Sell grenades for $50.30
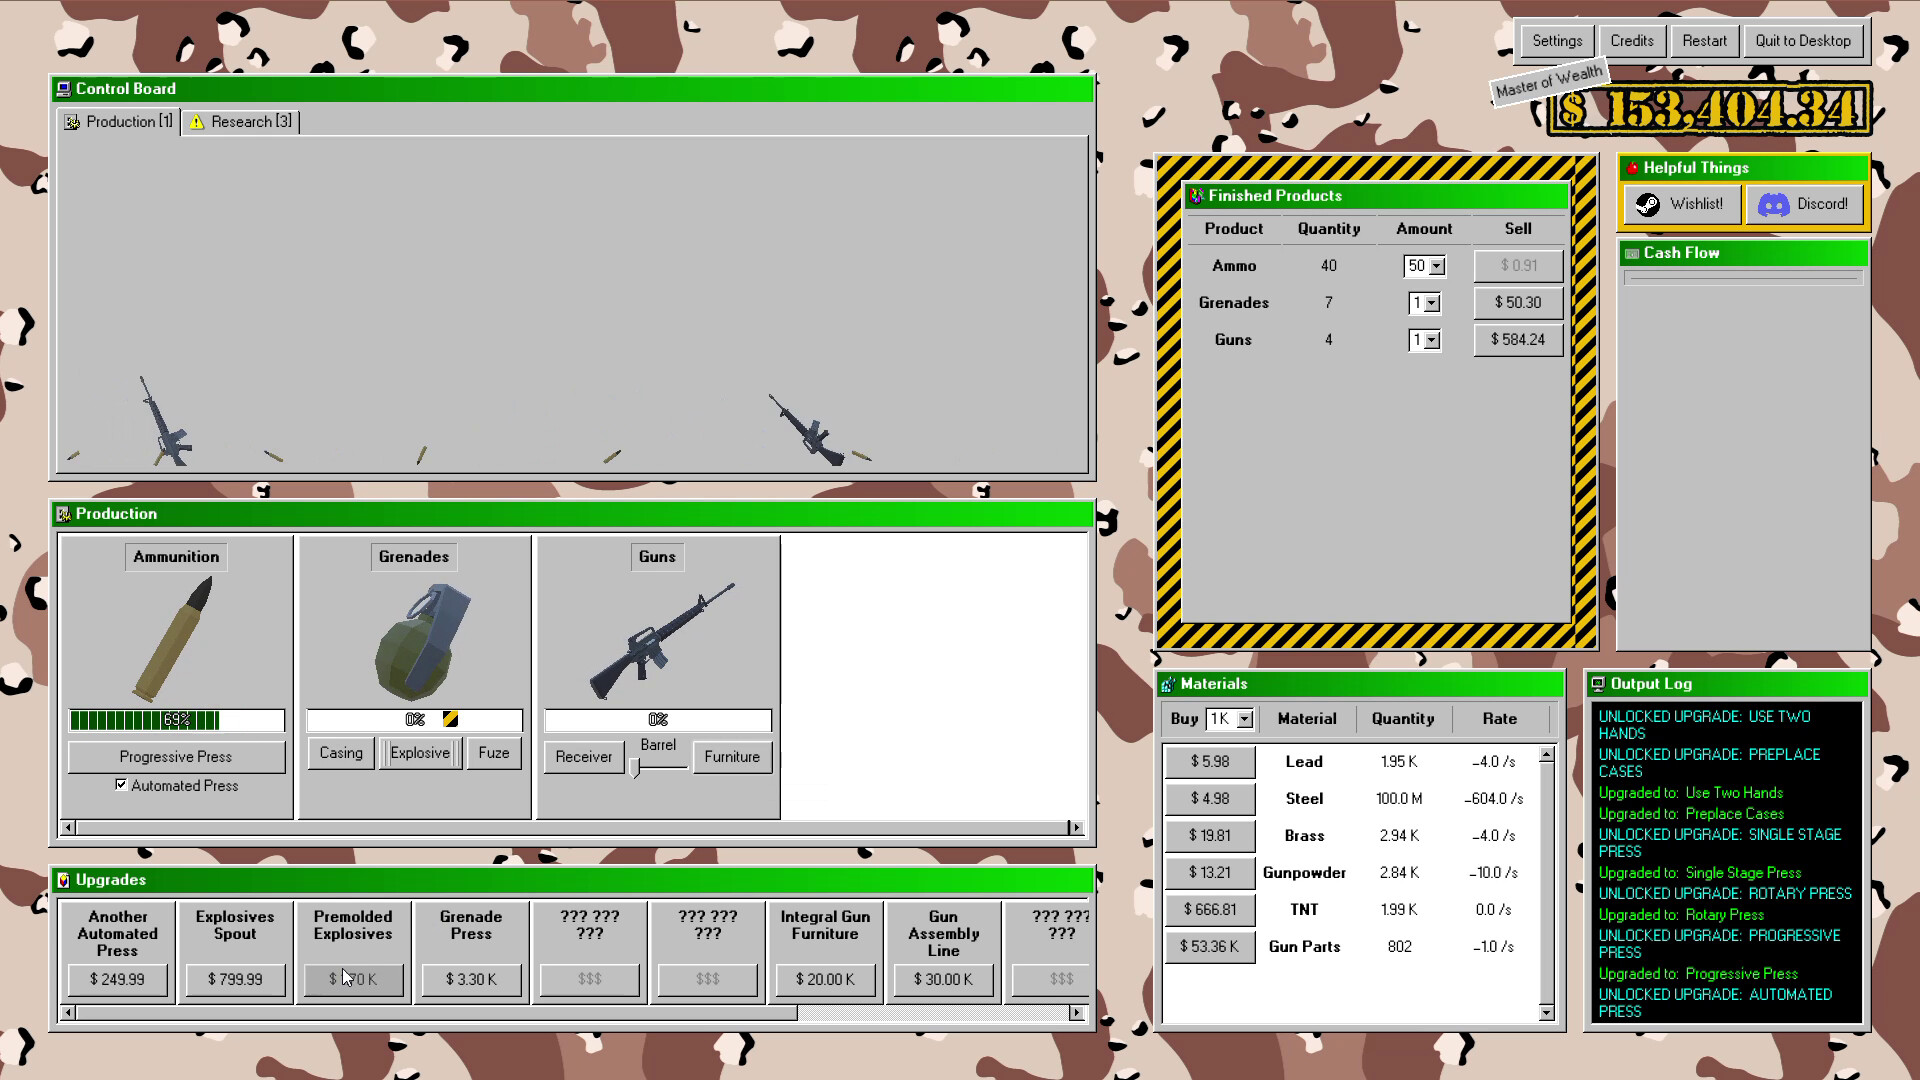 tap(1517, 303)
